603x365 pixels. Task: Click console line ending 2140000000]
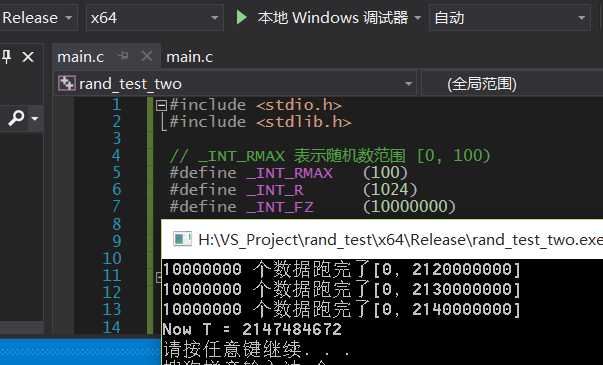point(341,310)
